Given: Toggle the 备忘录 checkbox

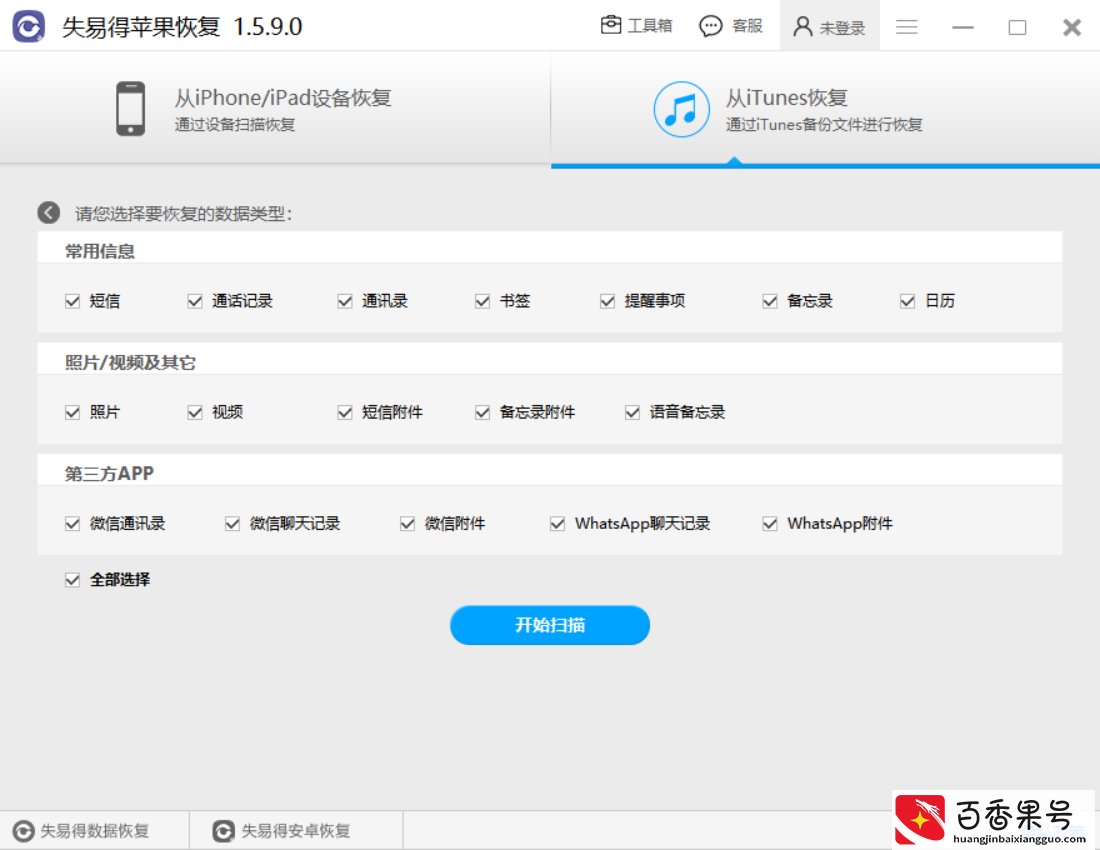Looking at the screenshot, I should point(770,301).
